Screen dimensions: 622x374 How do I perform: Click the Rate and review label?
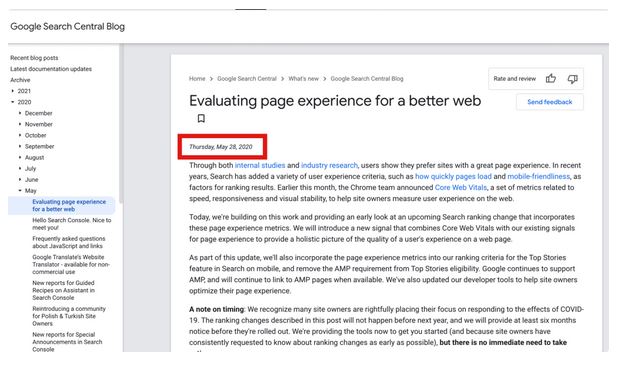514,79
